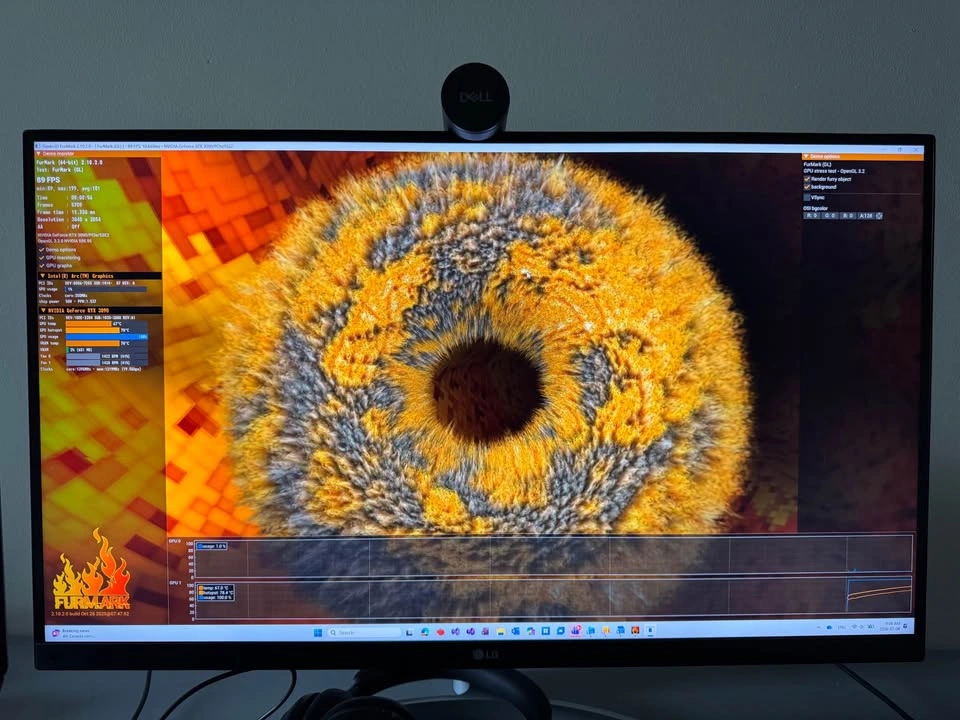Click the RTX 3090 GPU hotspot bar
Viewport: 960px width, 720px height.
(x=107, y=330)
